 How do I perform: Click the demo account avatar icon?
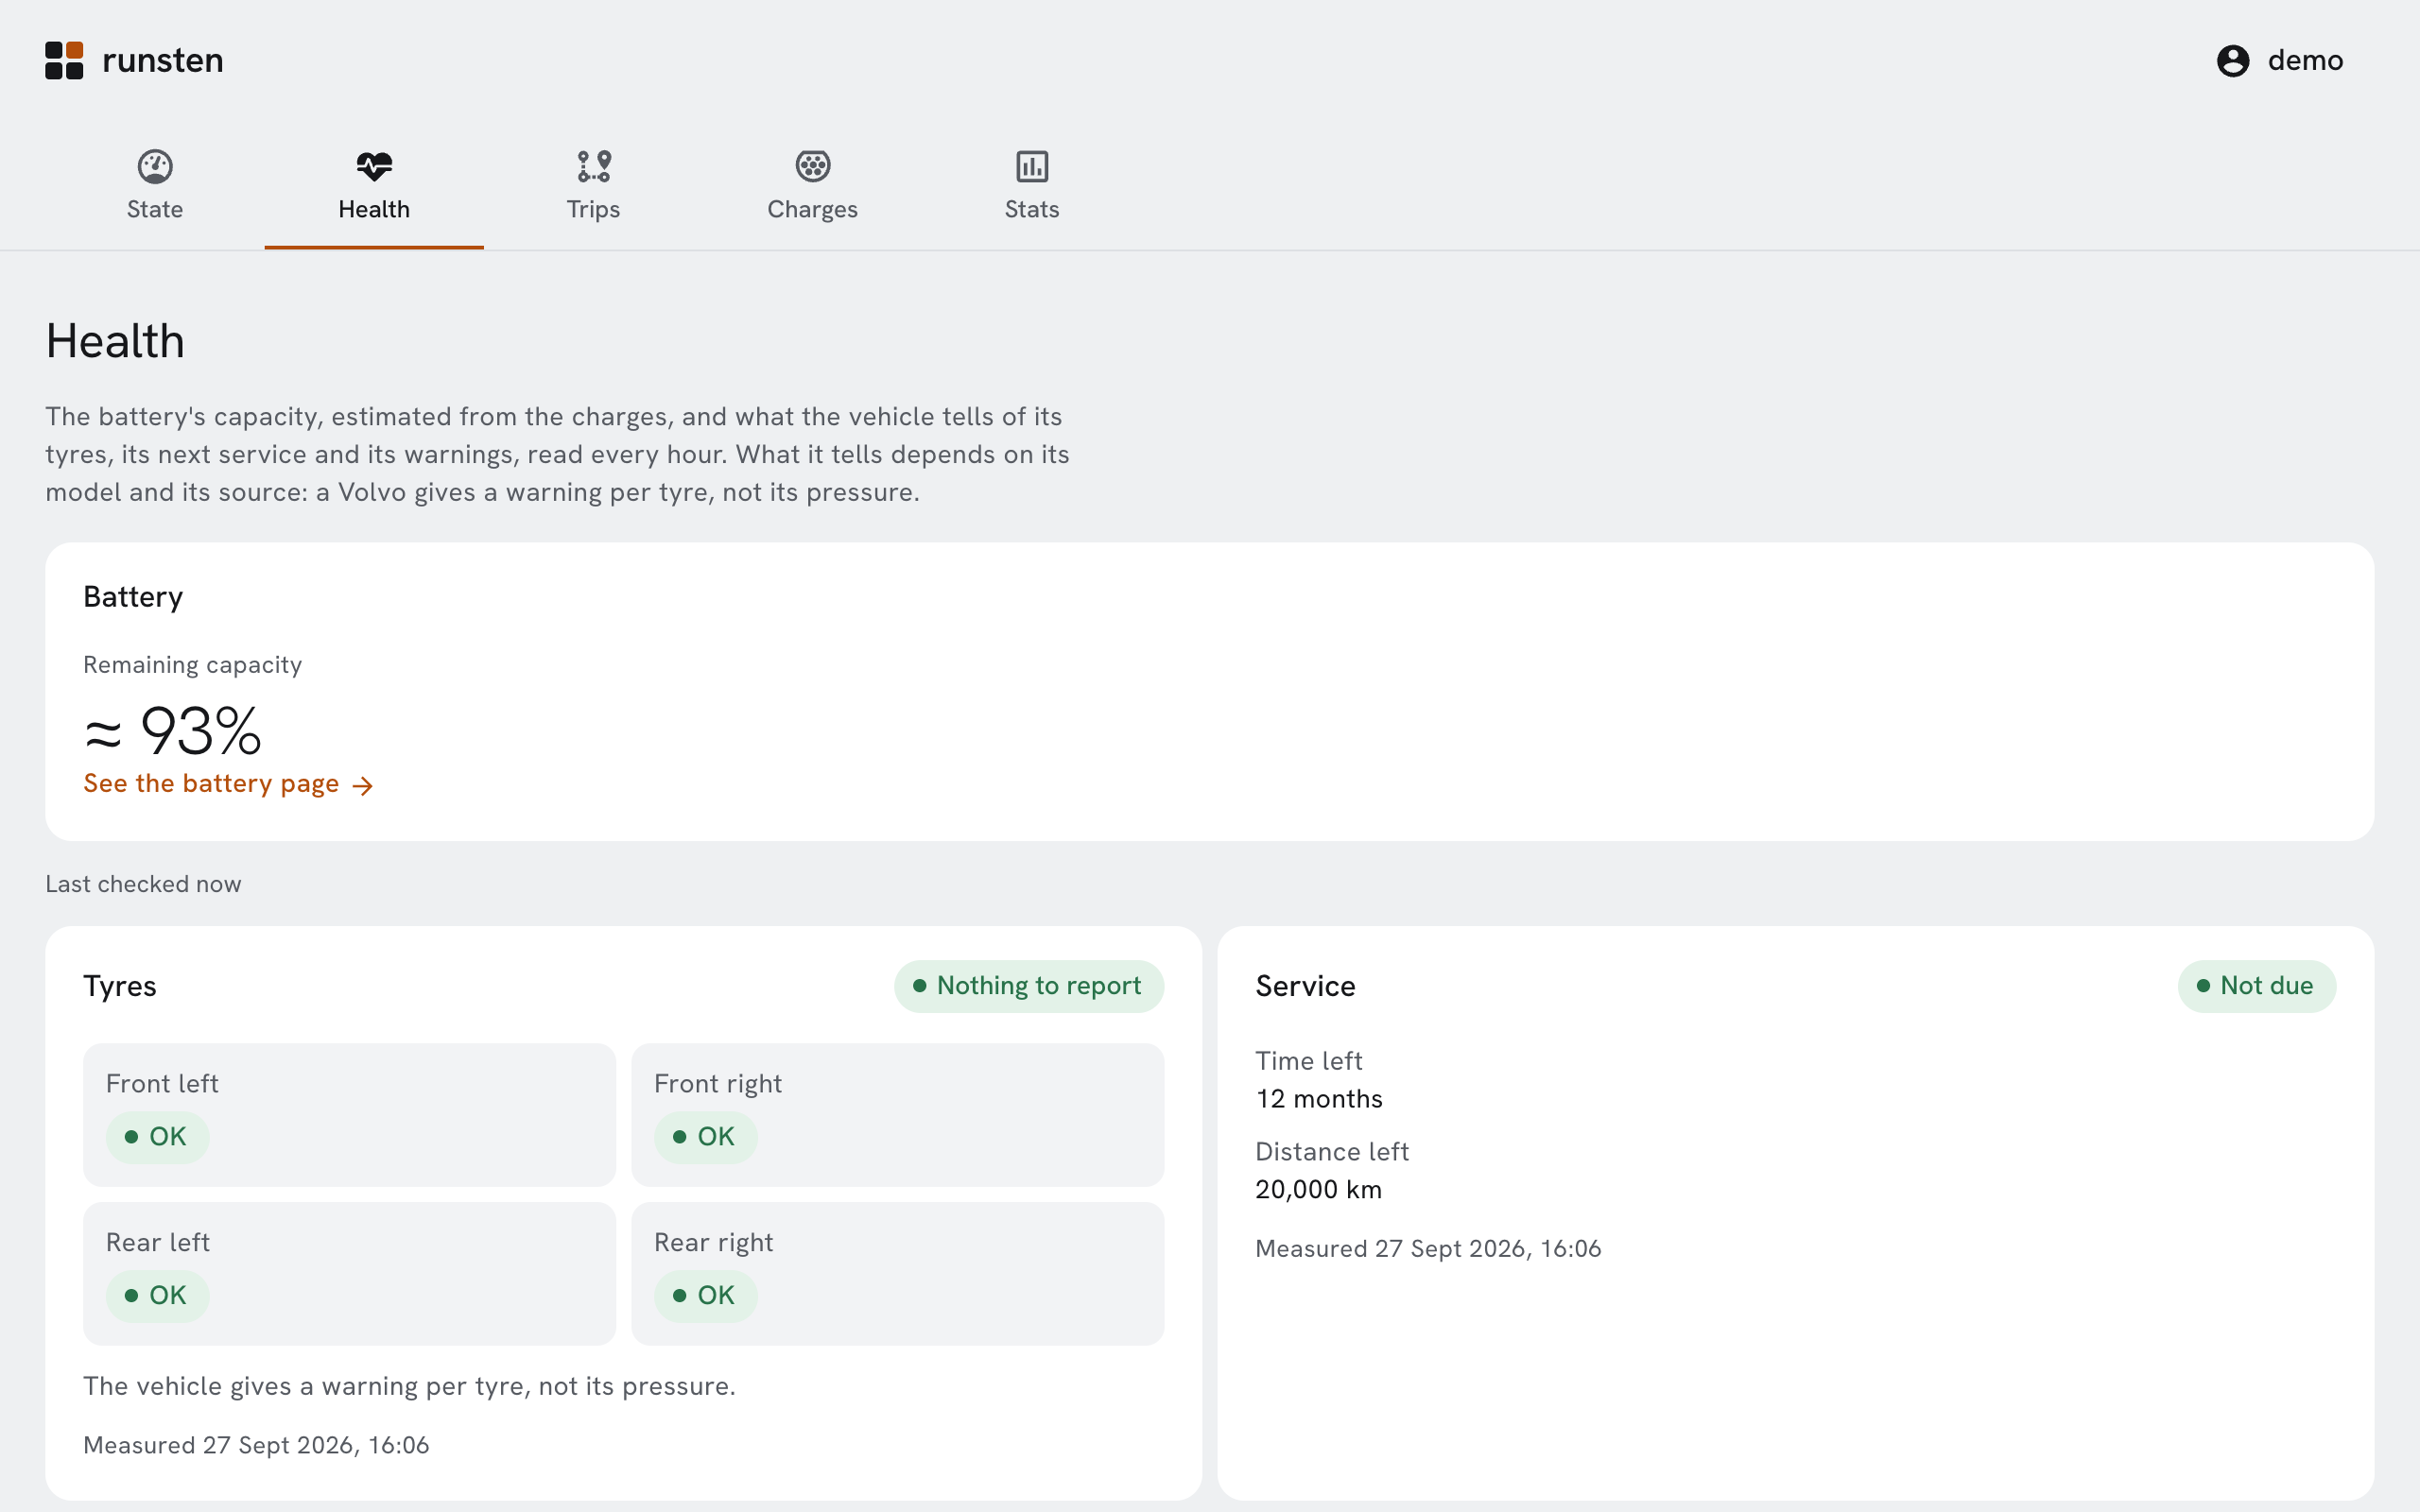point(2233,61)
